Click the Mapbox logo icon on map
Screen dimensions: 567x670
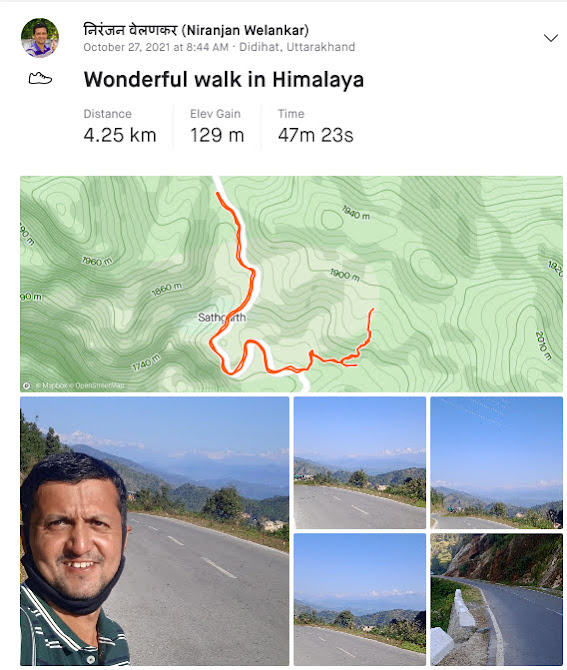click(x=26, y=385)
